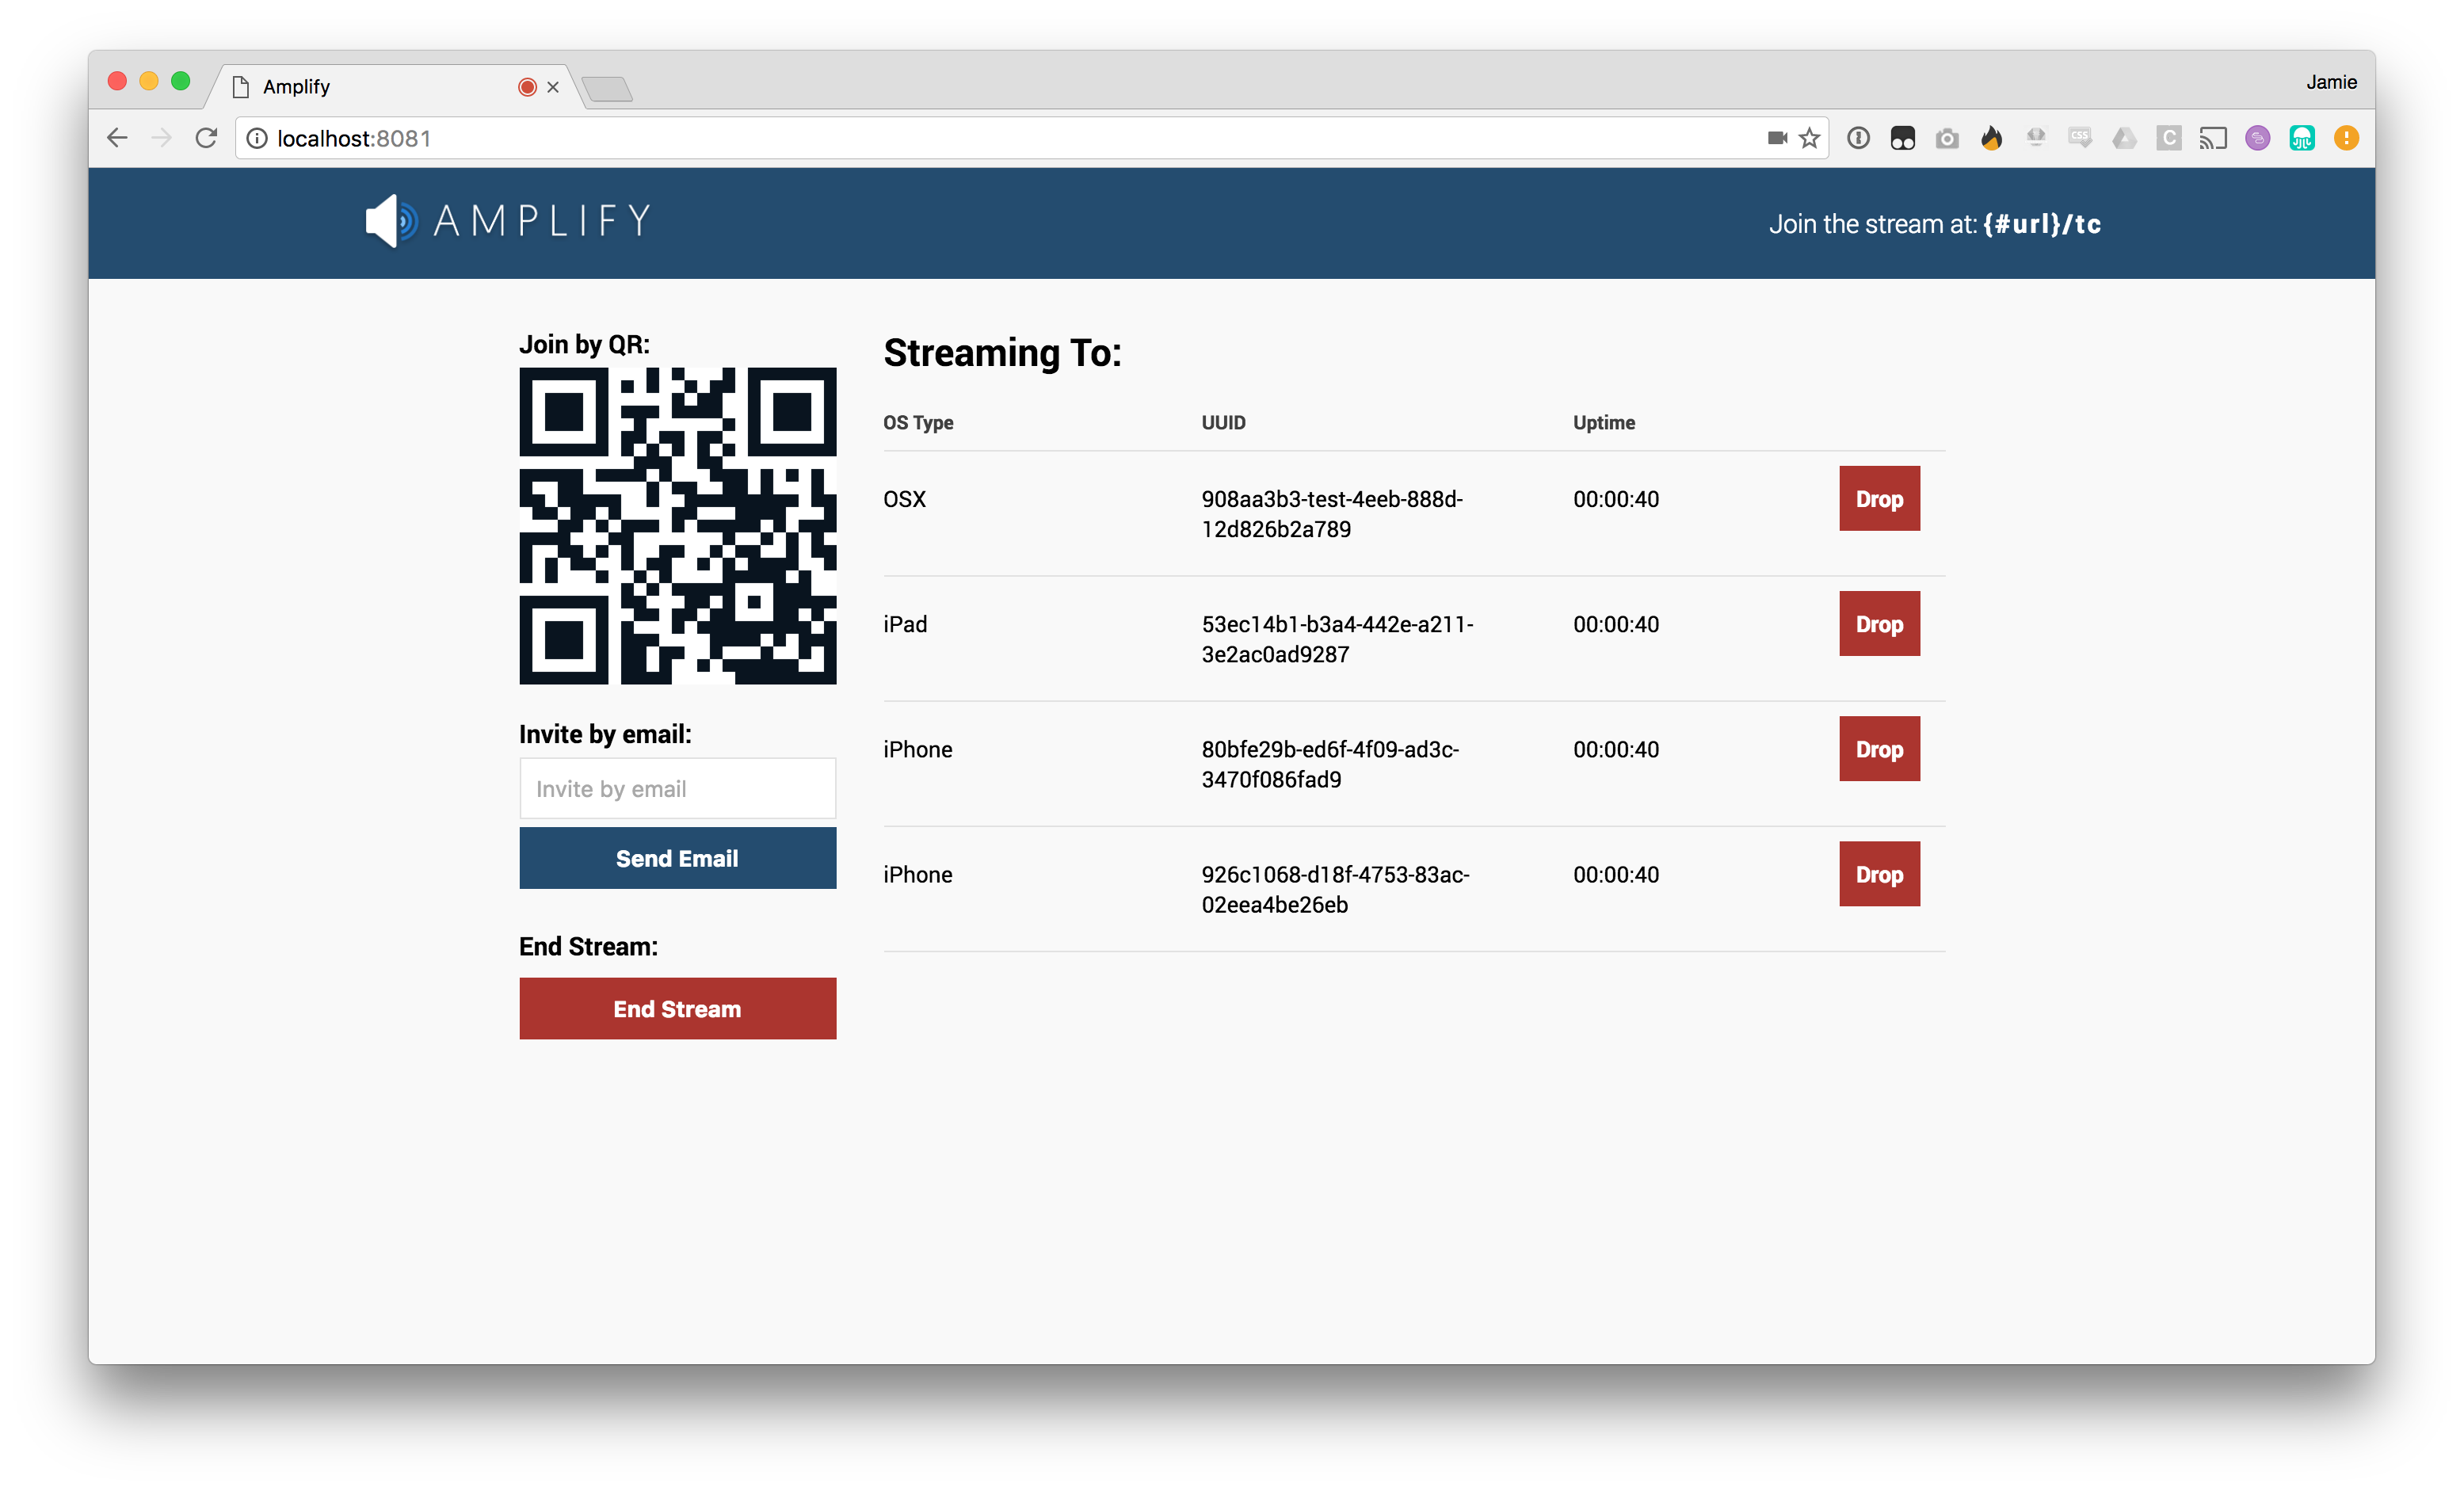
Task: Go back to previous page
Action: point(117,138)
